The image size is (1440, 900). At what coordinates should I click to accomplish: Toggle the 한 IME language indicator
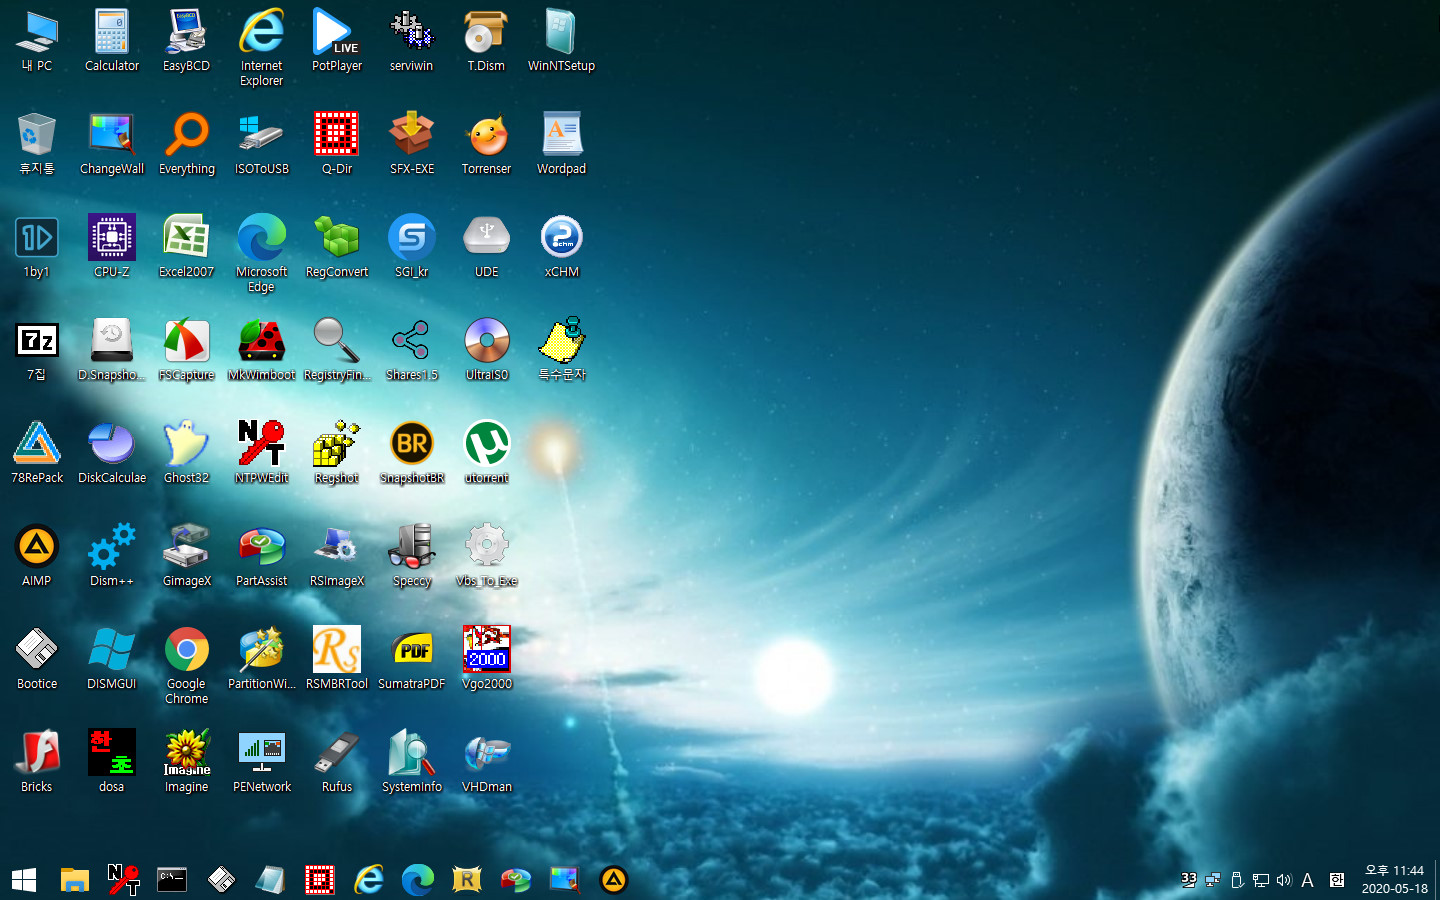(1337, 880)
